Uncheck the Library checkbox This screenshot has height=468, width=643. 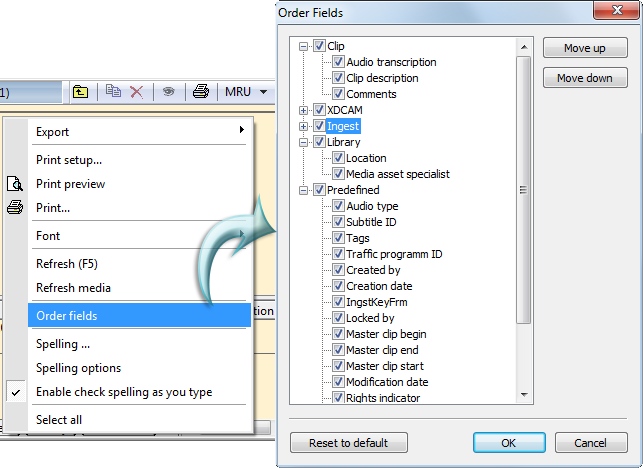(x=319, y=142)
